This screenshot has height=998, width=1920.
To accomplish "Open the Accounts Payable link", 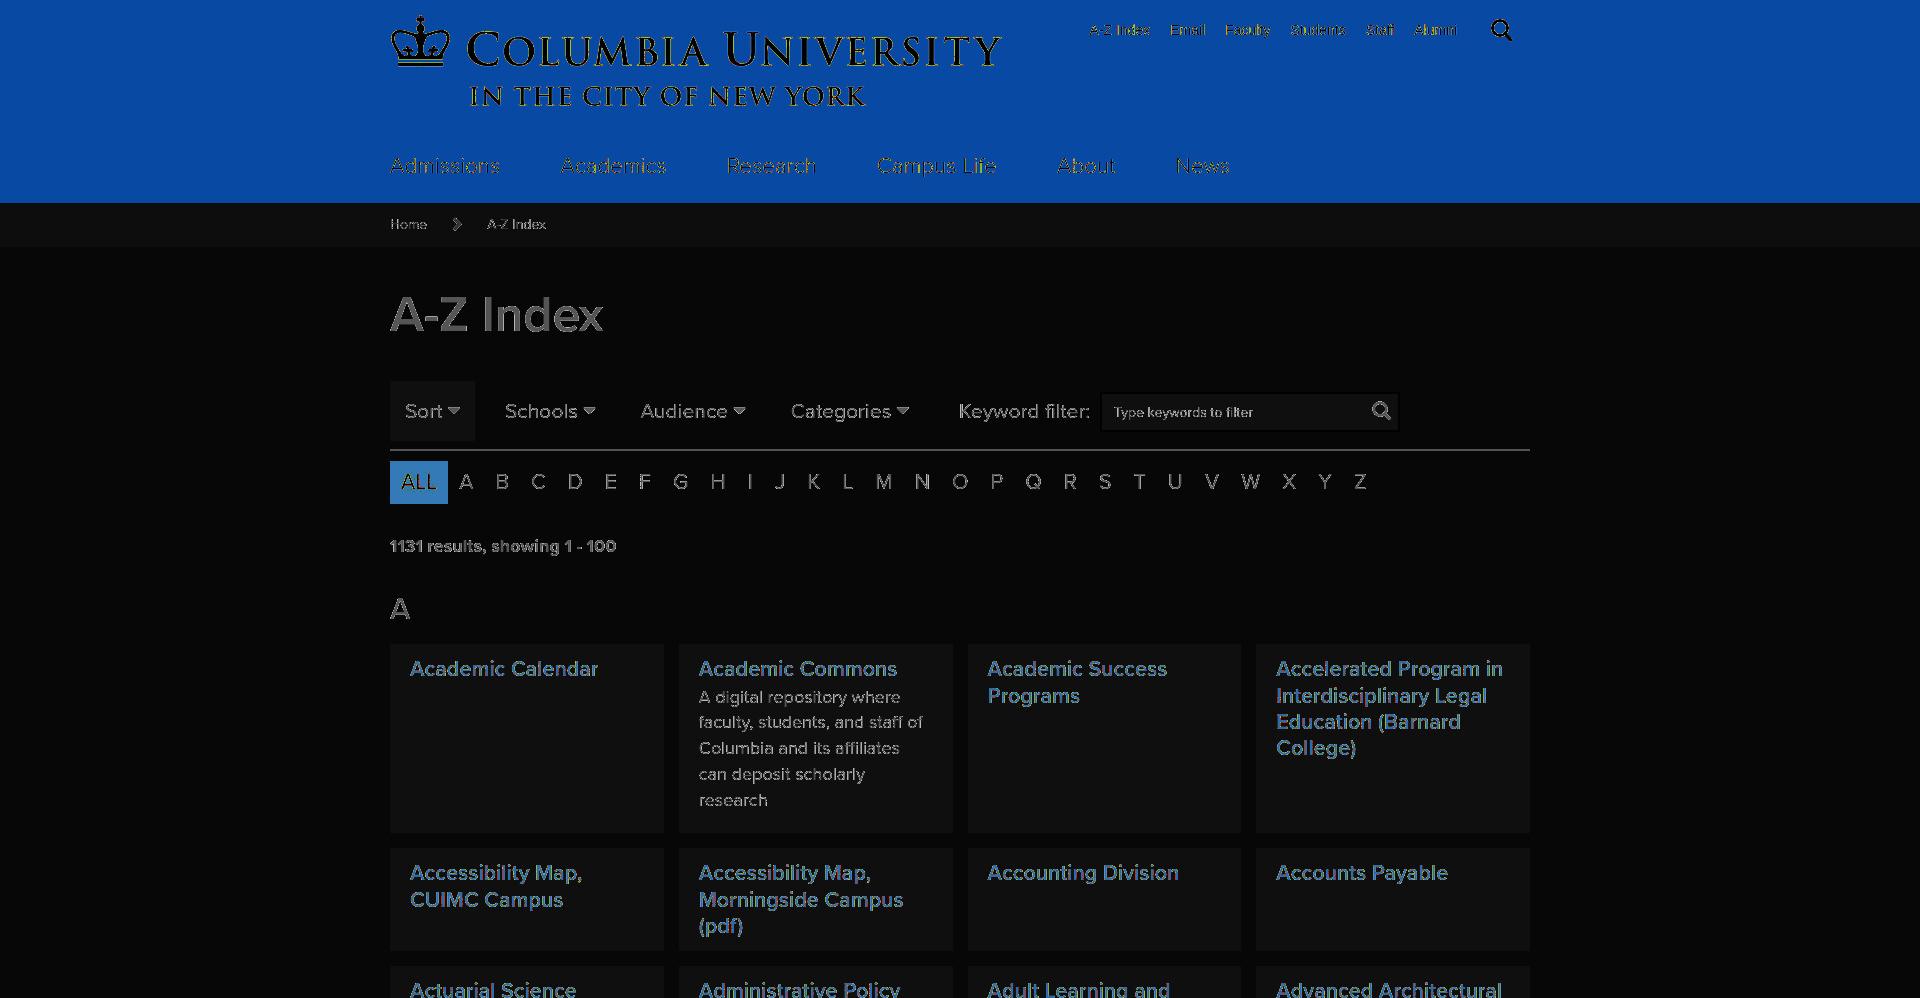I will pos(1361,873).
